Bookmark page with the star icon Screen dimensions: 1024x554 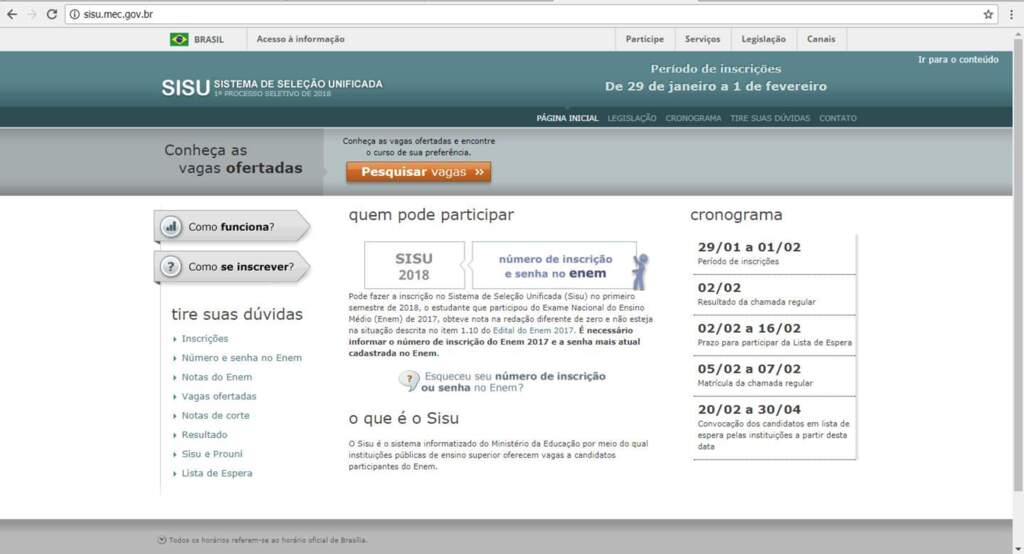[988, 14]
